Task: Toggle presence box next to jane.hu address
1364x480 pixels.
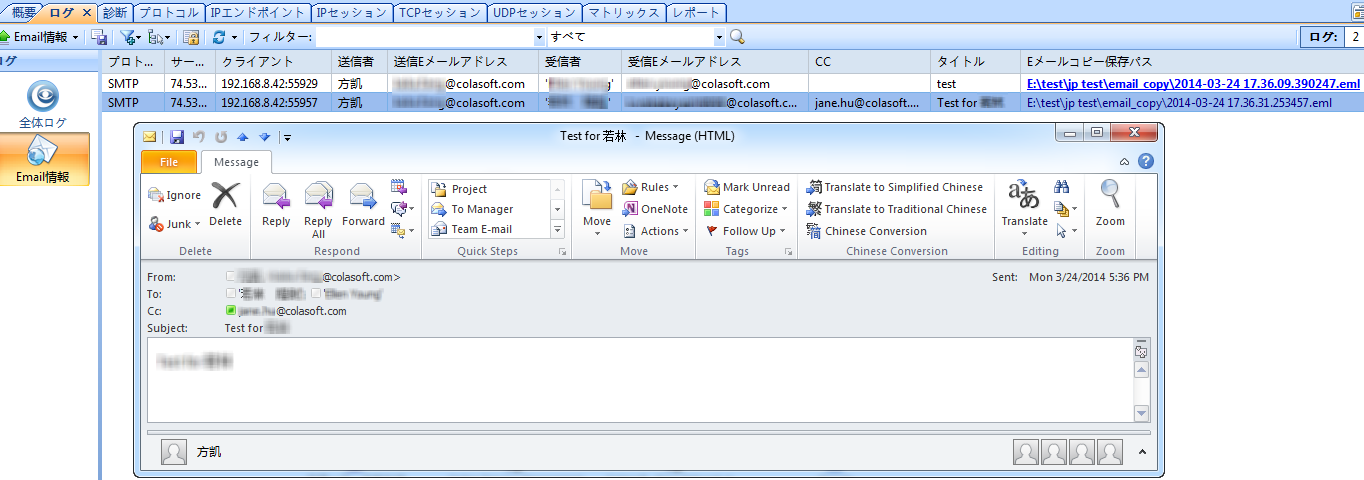Action: pyautogui.click(x=232, y=311)
